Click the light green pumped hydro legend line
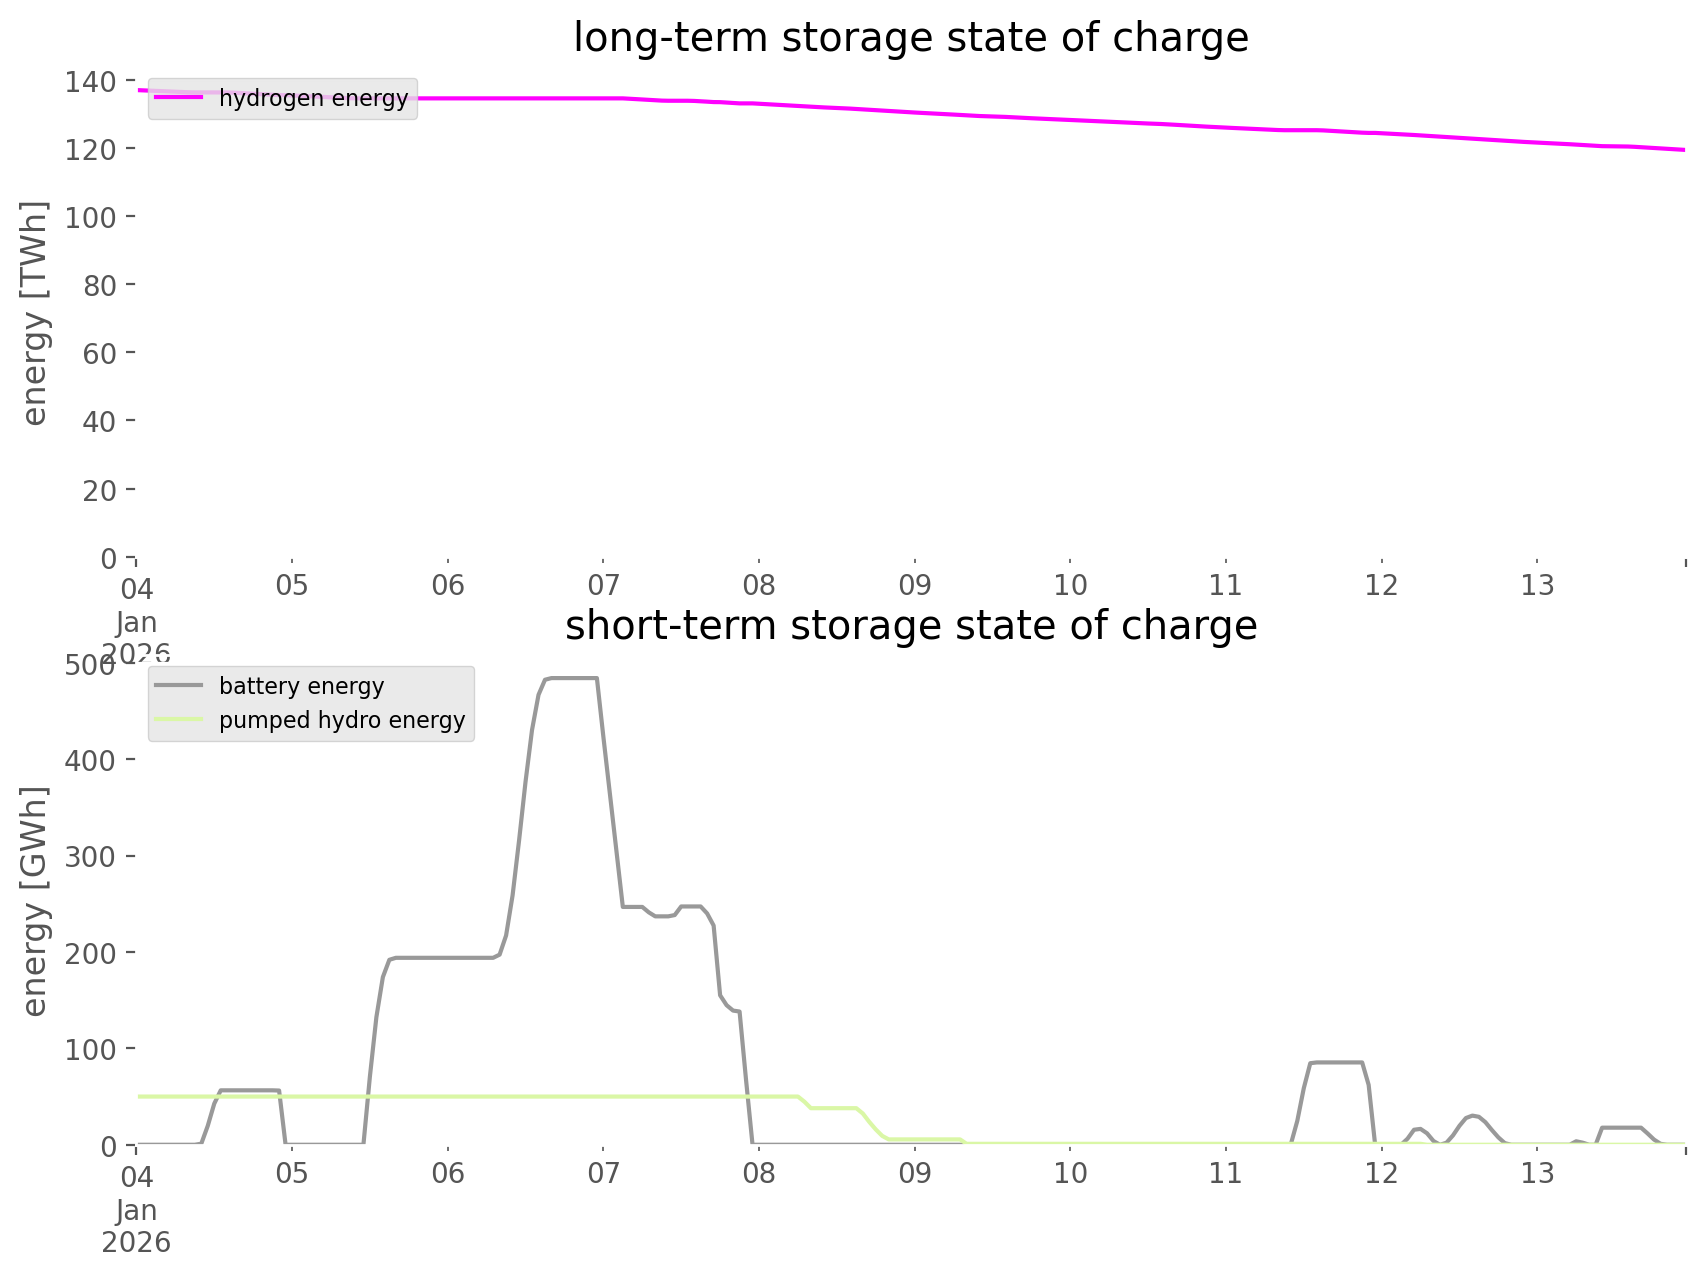This screenshot has width=1706, height=1277. tap(178, 720)
